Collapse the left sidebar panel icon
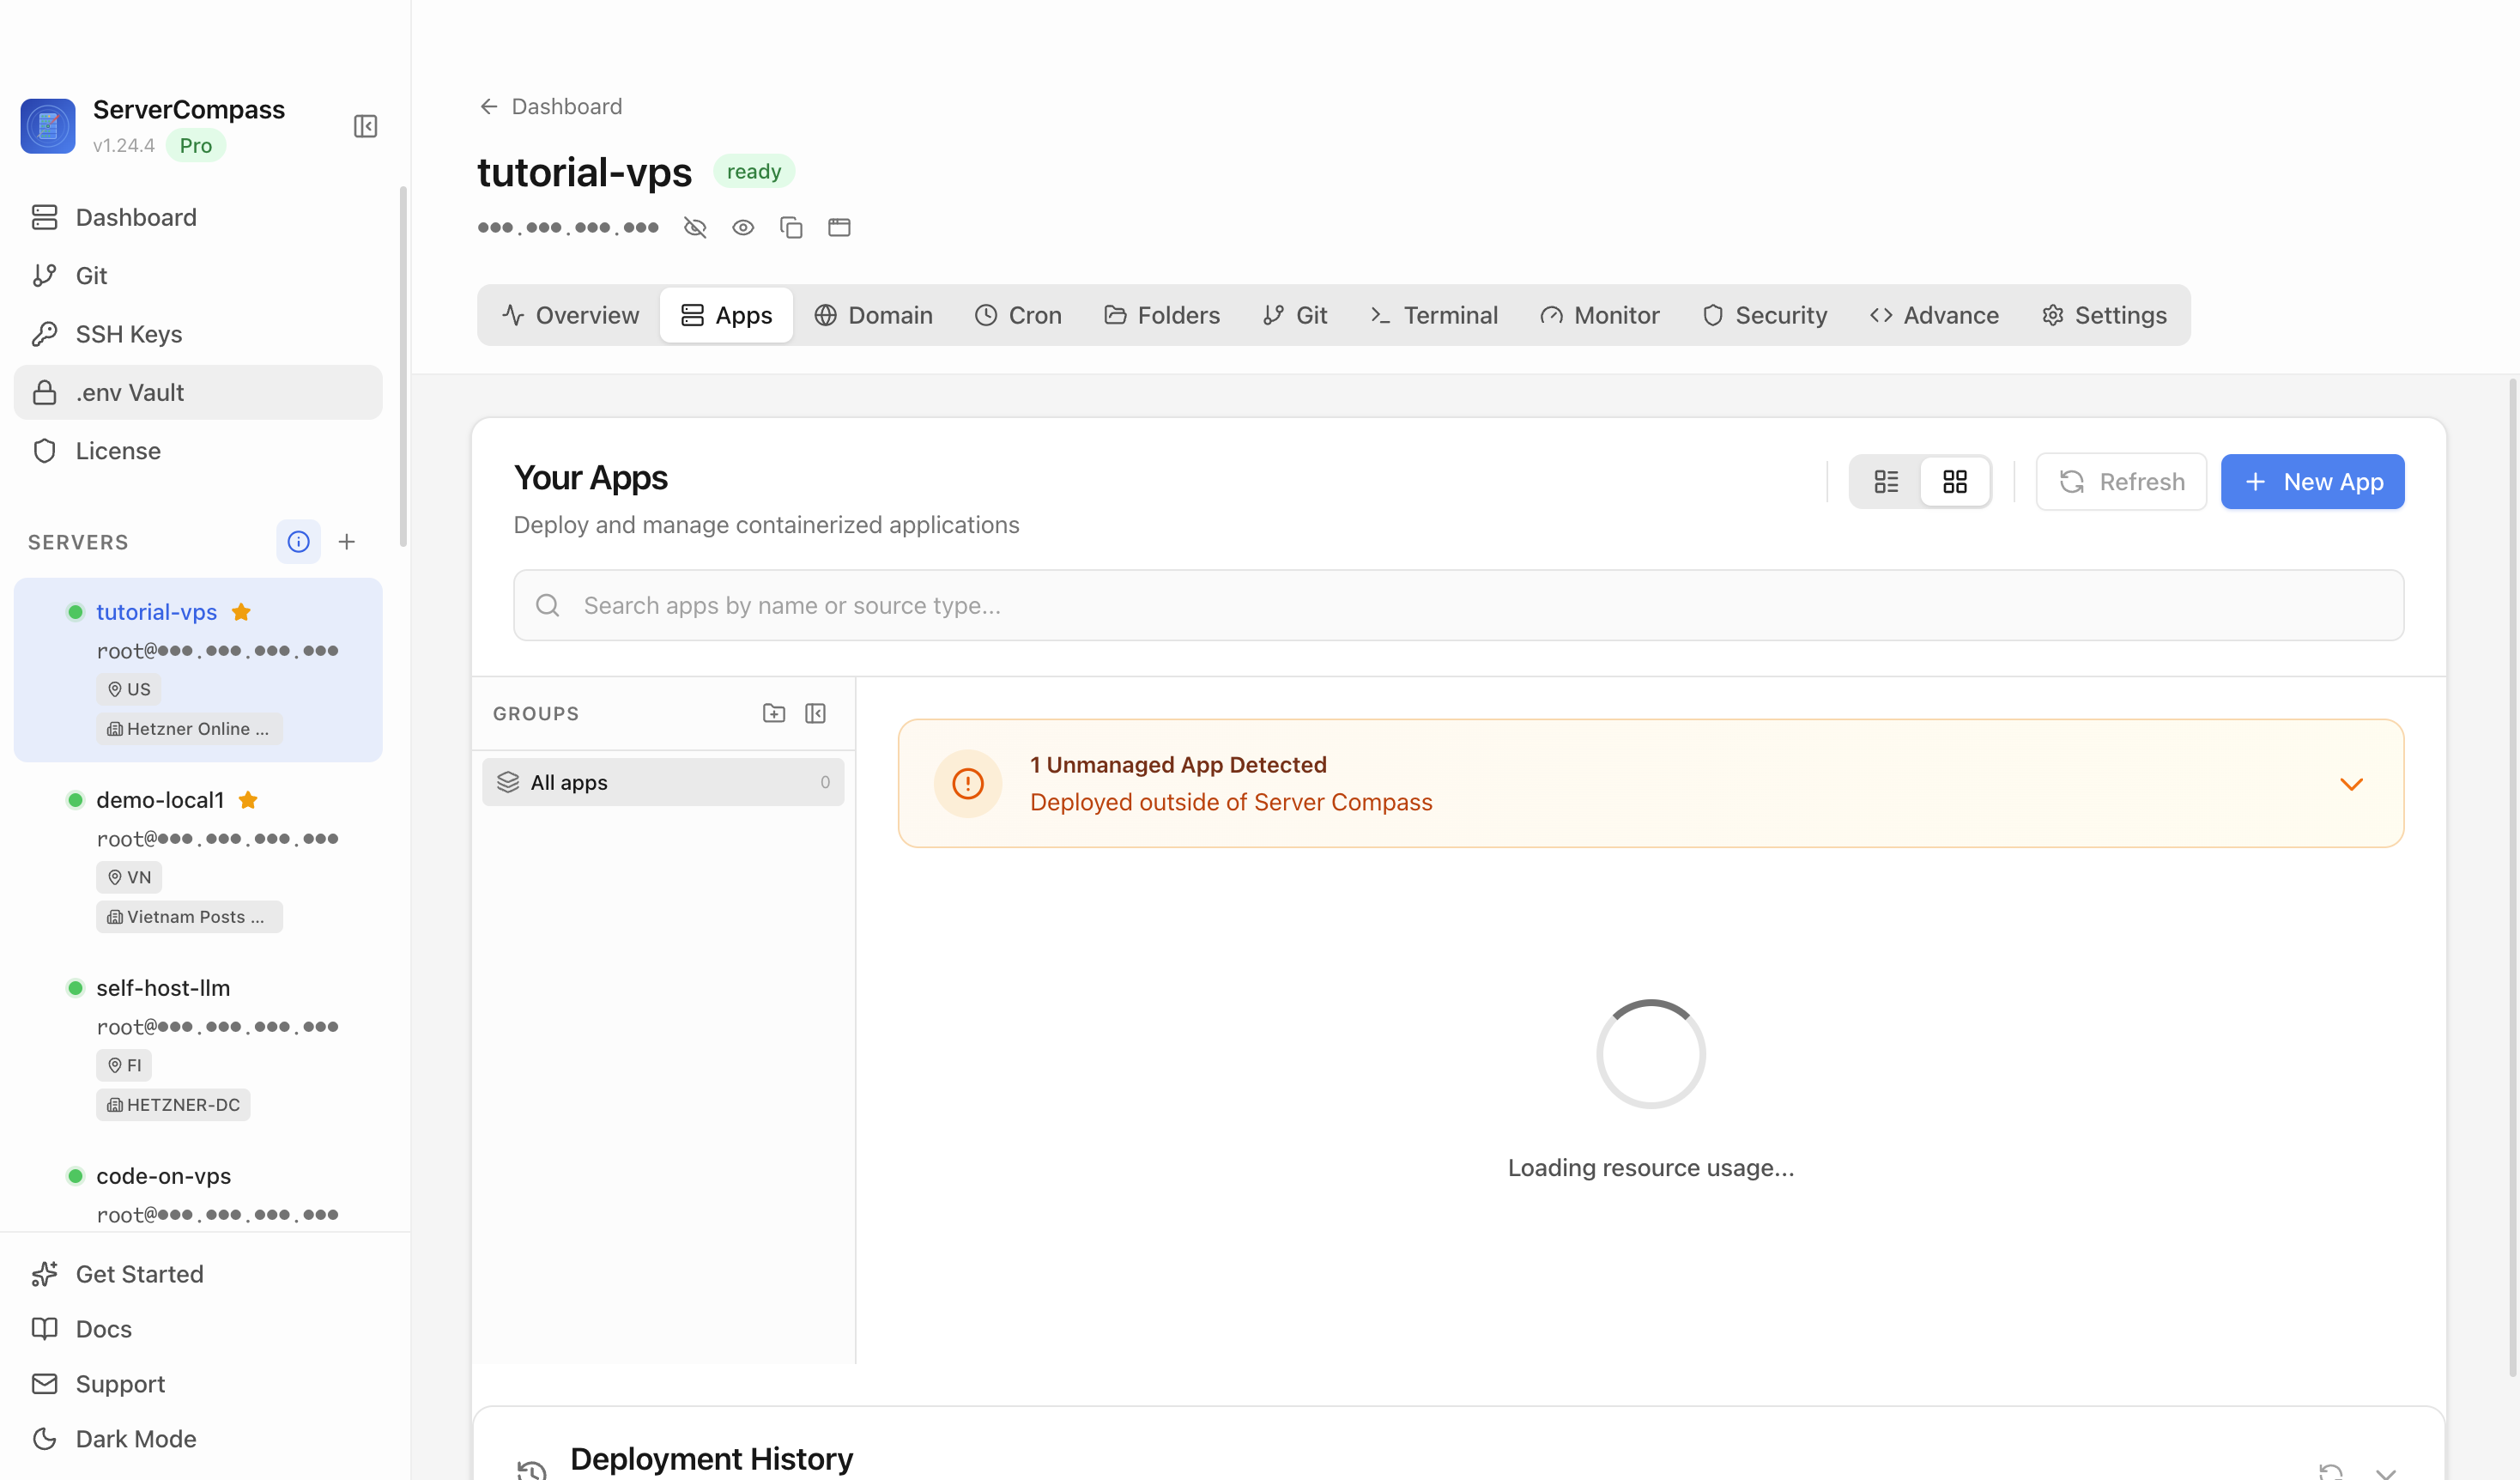This screenshot has height=1480, width=2520. click(365, 126)
